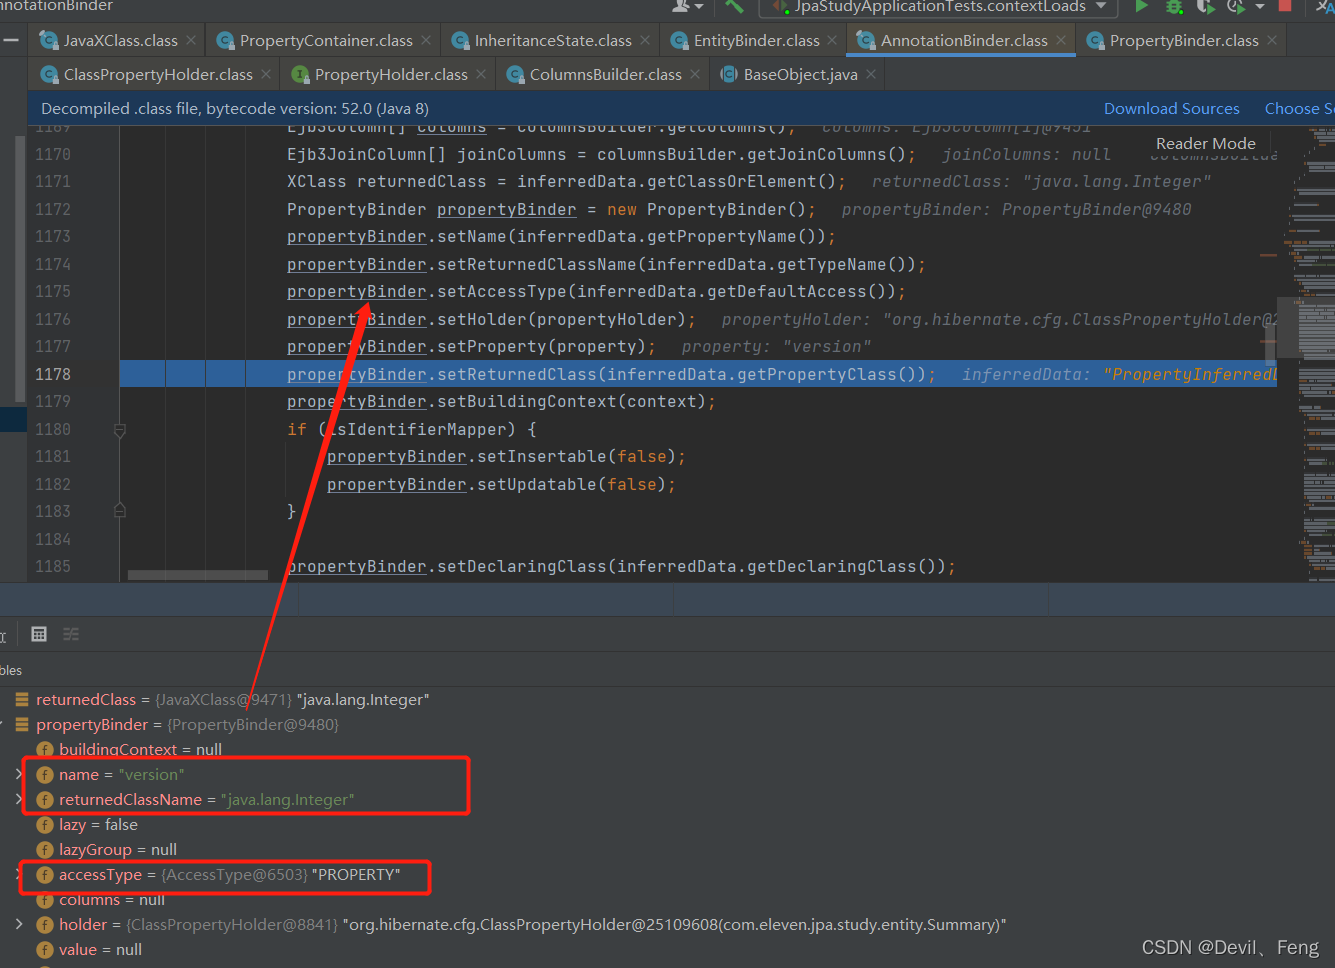Click the variable icon beside returnedClass
1335x968 pixels.
(22, 700)
